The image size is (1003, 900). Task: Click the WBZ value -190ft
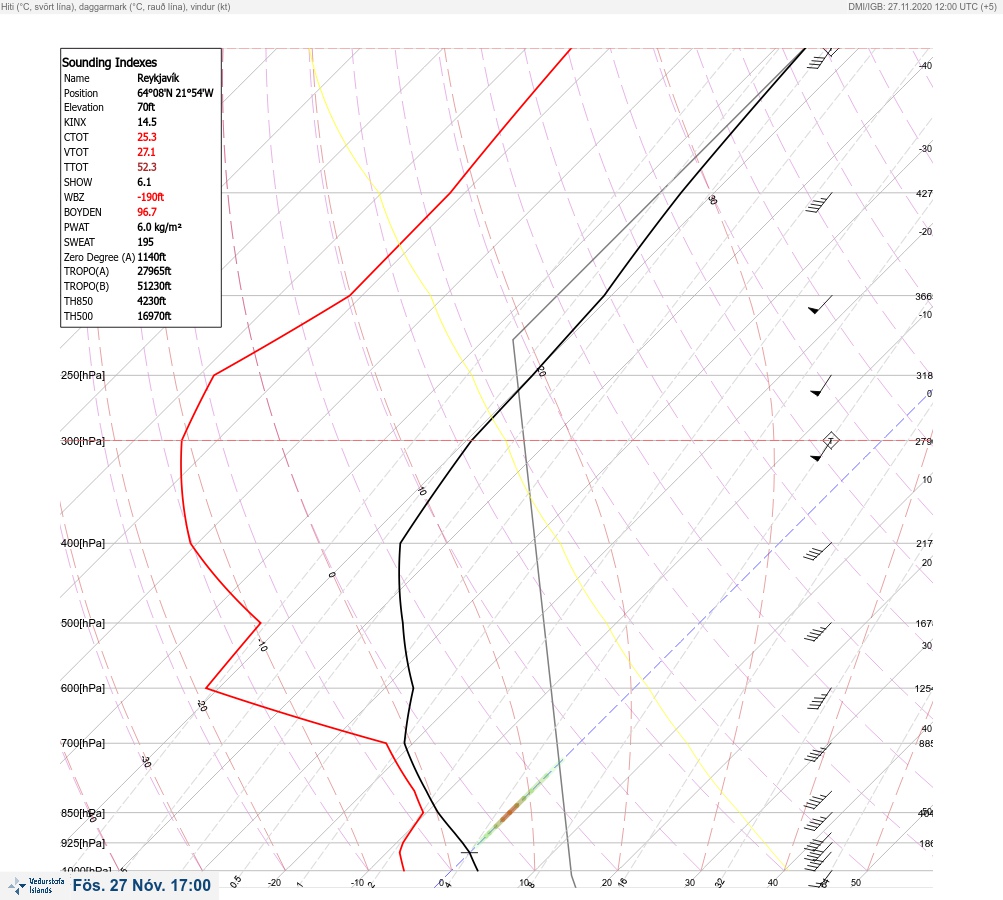coord(150,197)
